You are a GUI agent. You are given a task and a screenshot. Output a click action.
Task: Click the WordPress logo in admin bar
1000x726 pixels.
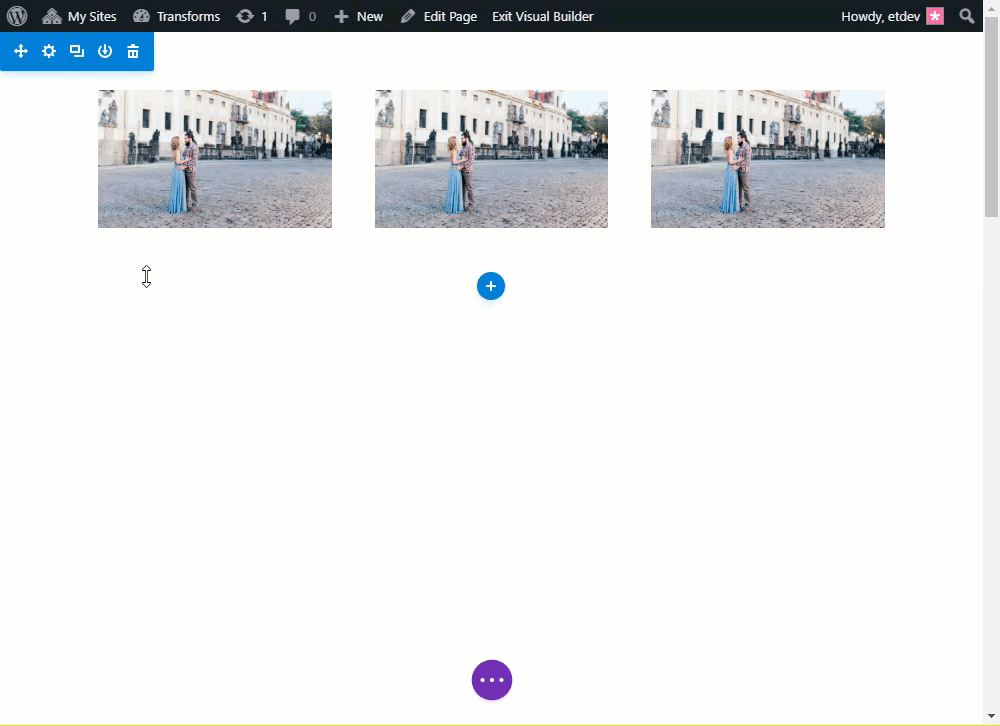[17, 16]
